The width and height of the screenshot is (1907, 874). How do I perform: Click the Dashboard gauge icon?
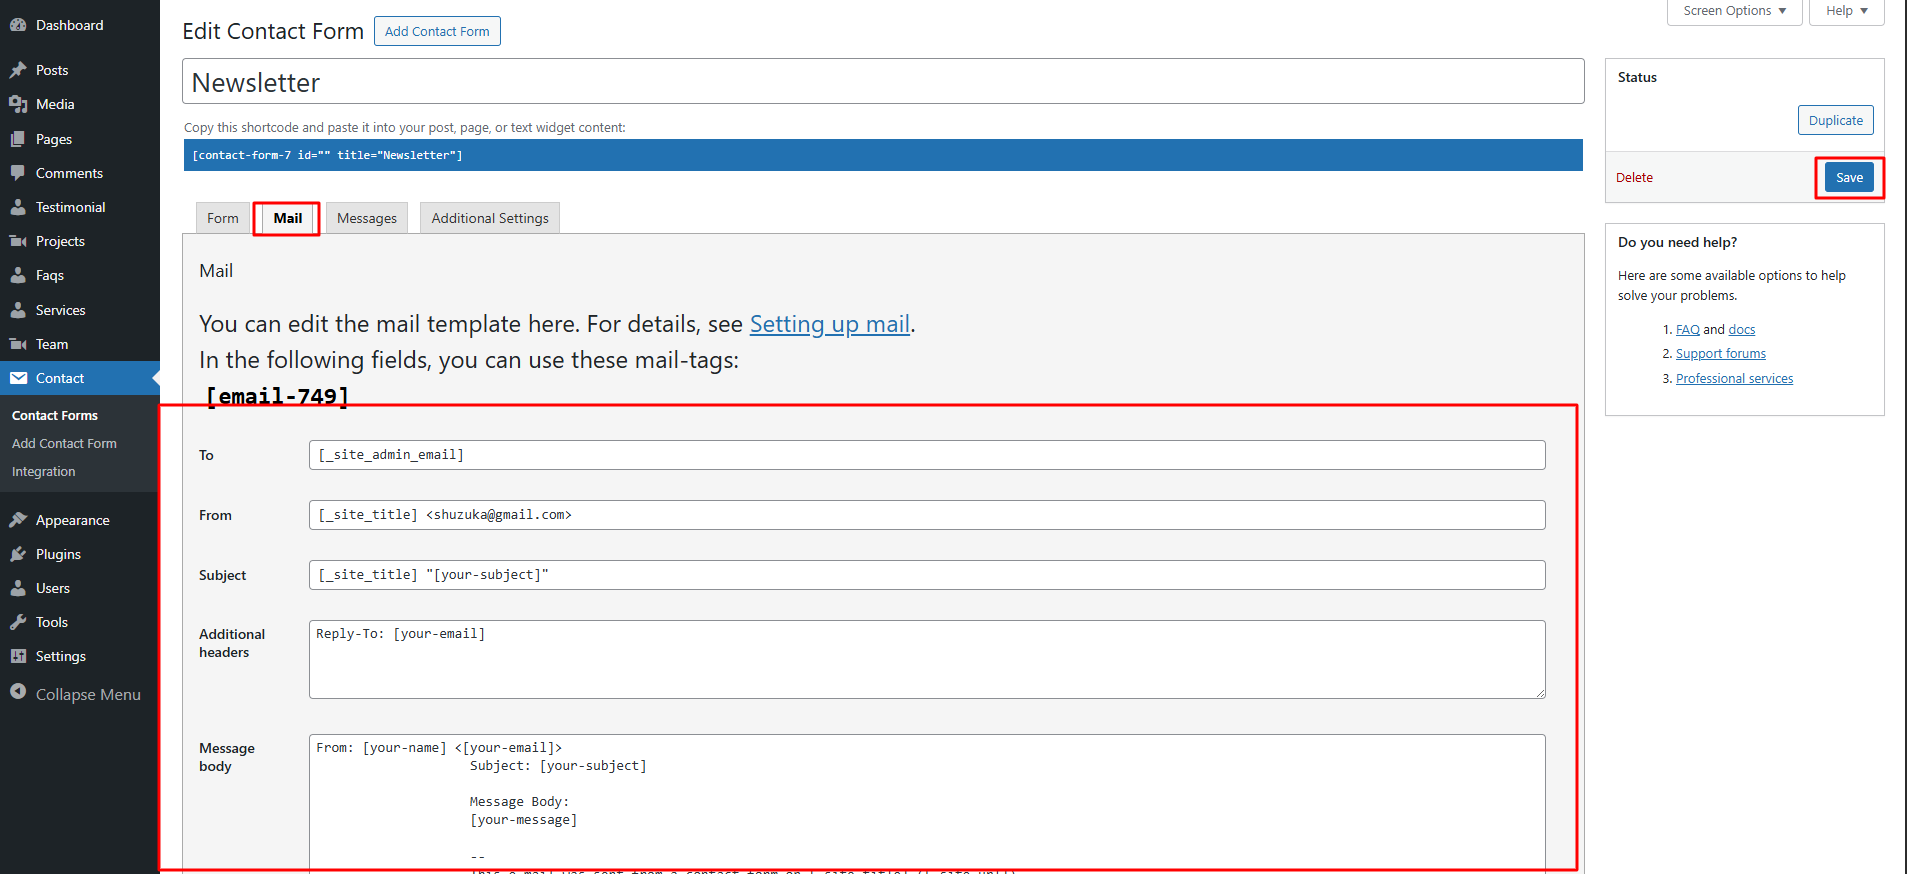[18, 25]
